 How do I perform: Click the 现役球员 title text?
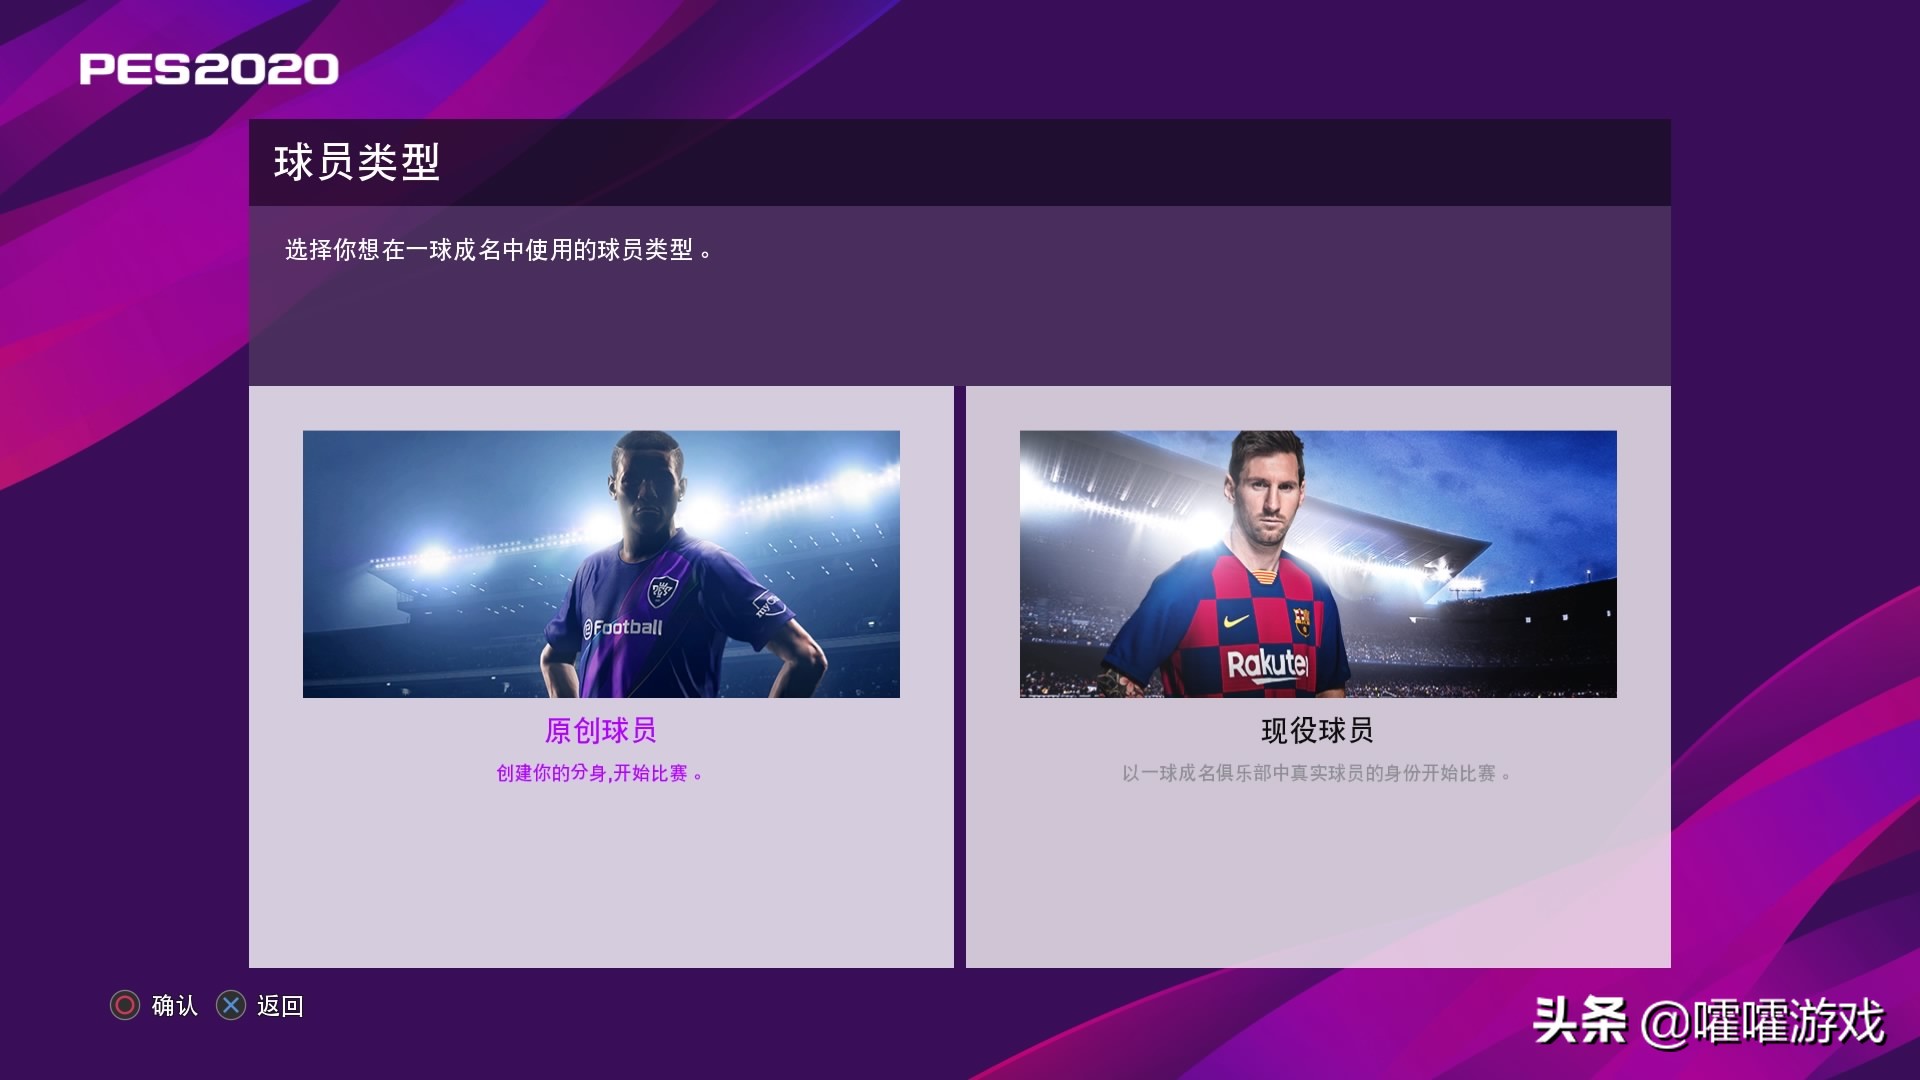click(x=1318, y=731)
